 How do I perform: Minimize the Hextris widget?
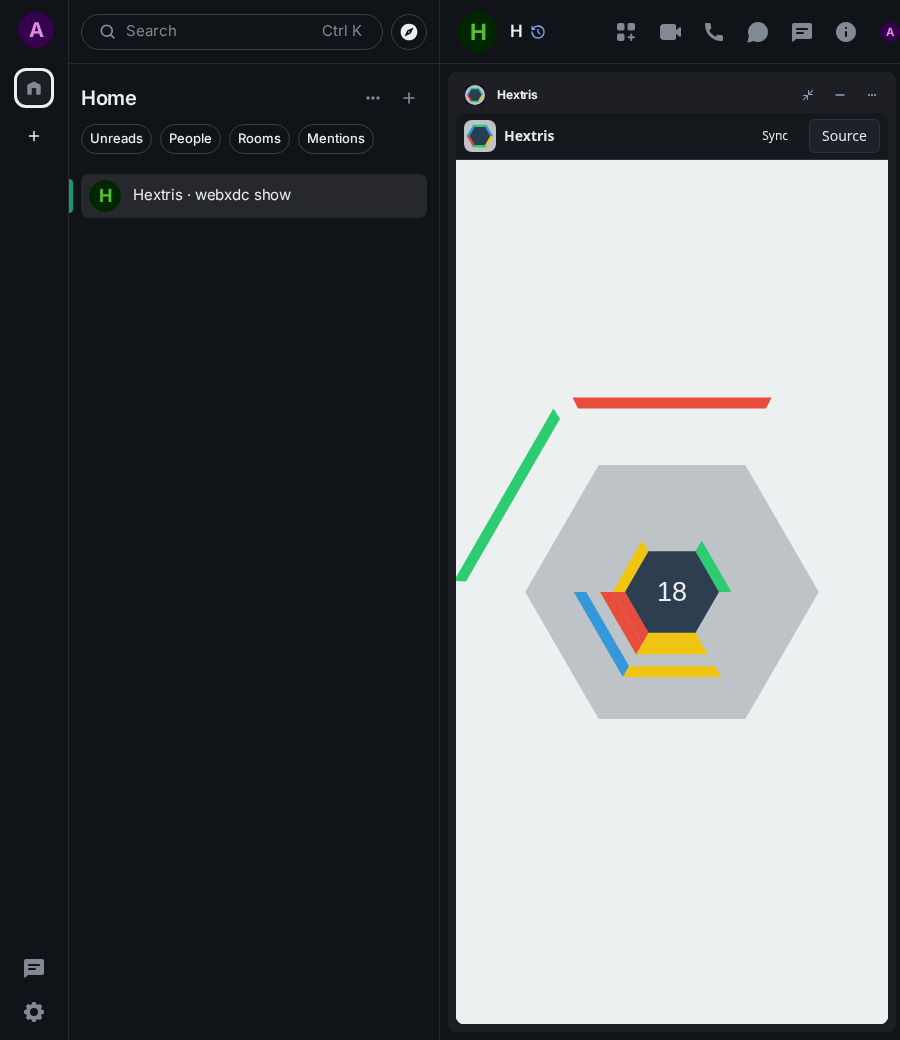pyautogui.click(x=840, y=95)
